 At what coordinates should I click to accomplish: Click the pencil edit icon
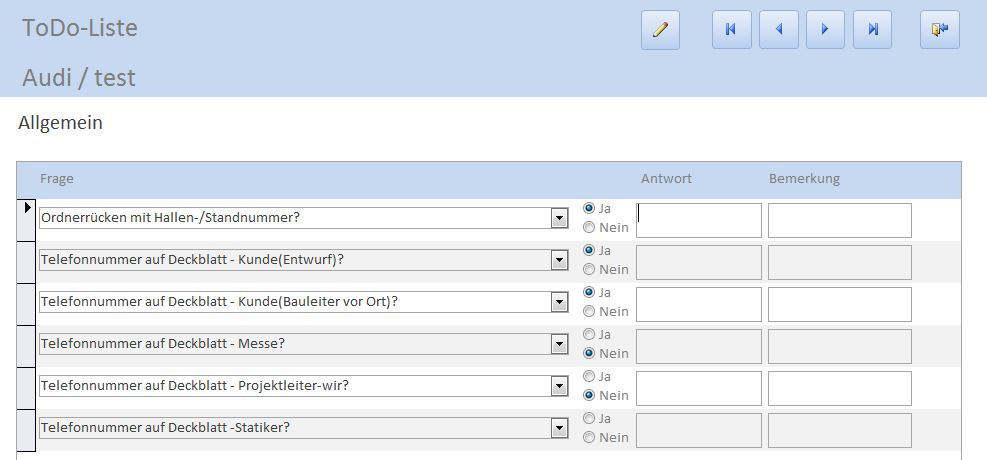pyautogui.click(x=660, y=30)
